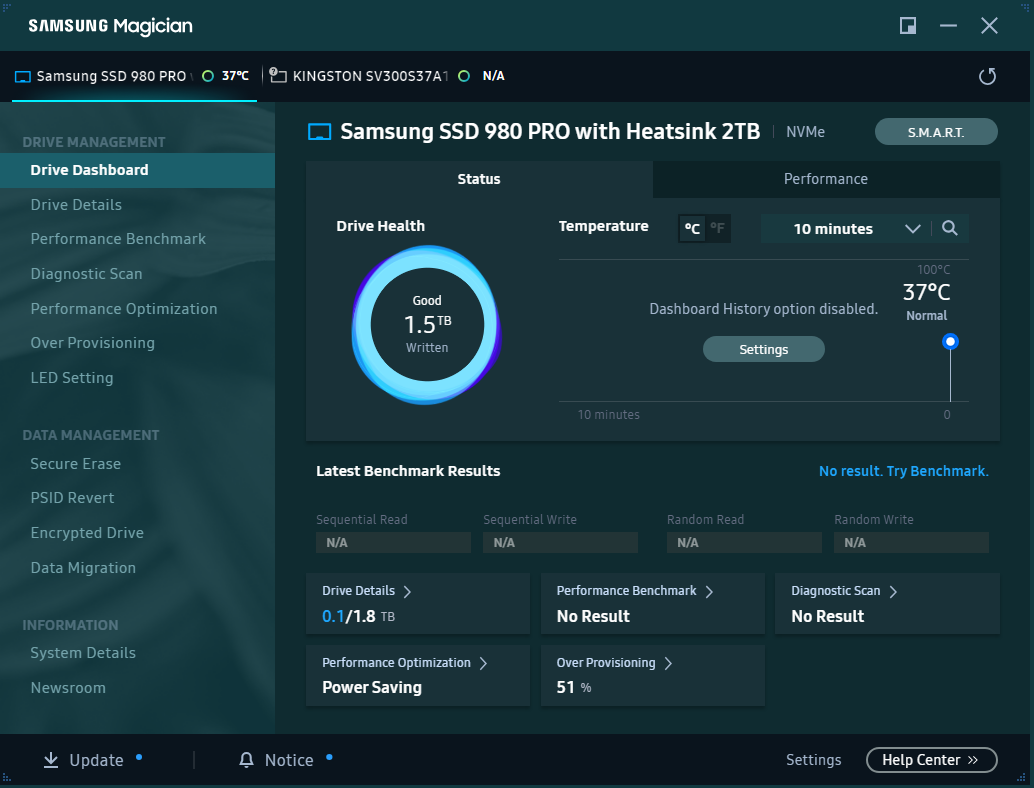Click the compact window mode icon

[908, 26]
